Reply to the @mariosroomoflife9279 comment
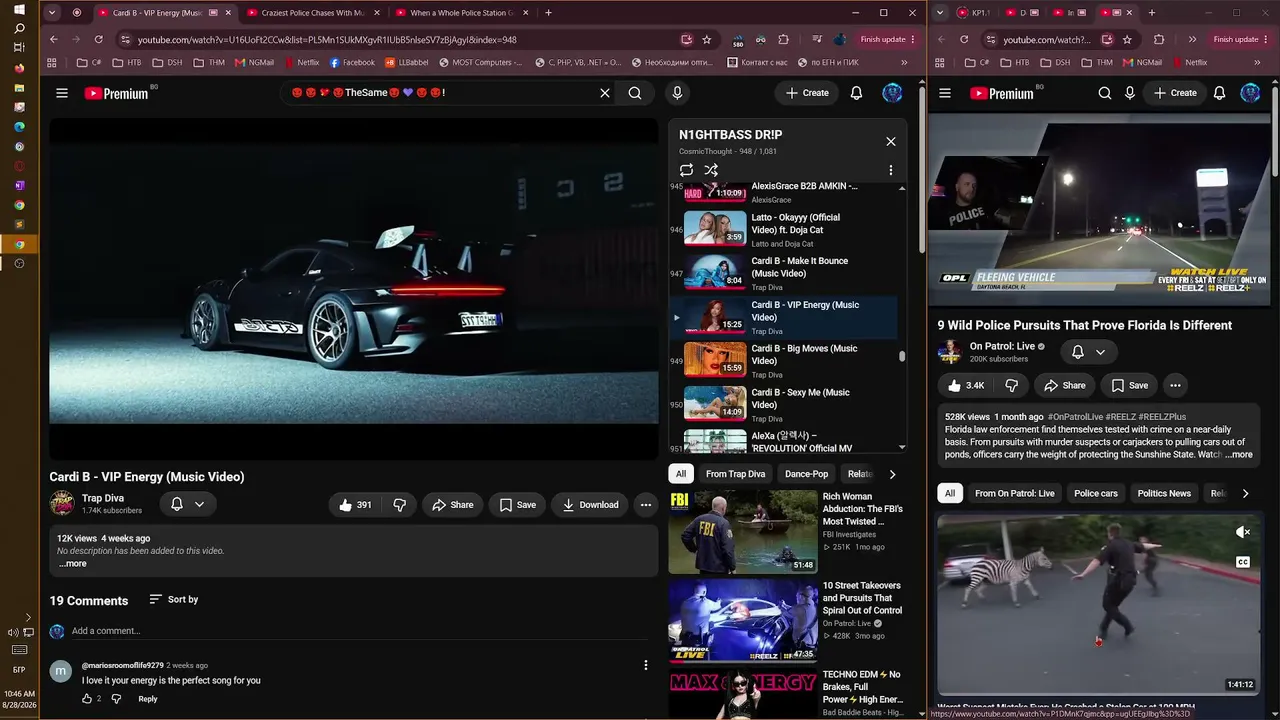 148,699
